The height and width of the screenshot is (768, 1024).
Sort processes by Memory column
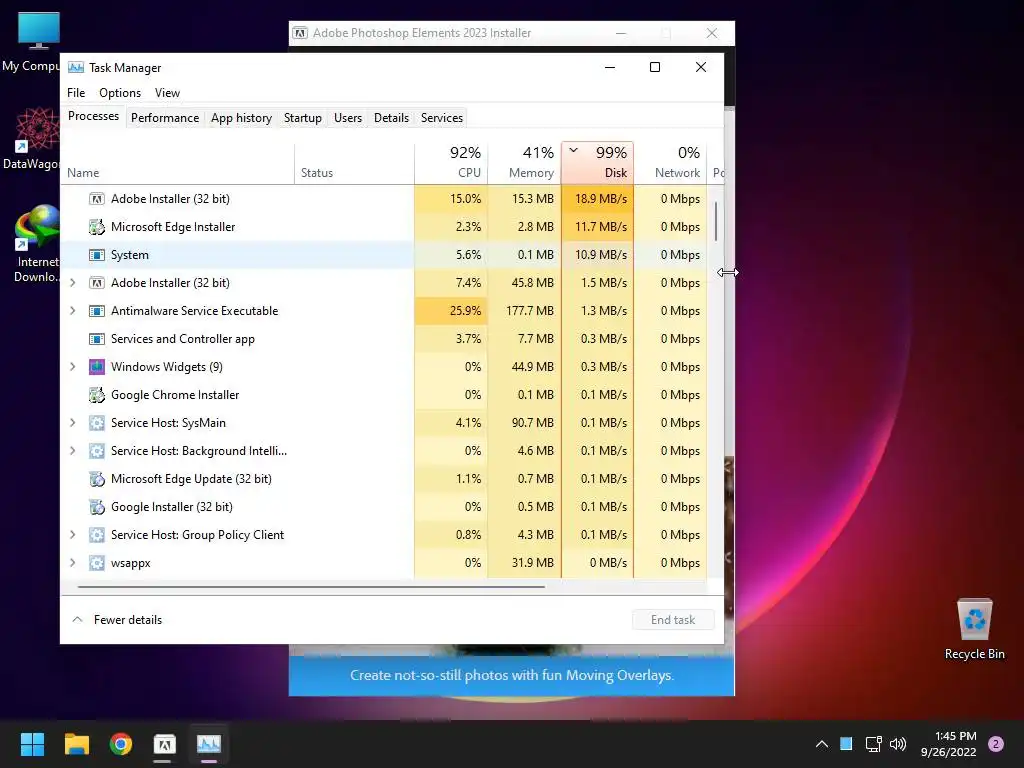point(524,163)
